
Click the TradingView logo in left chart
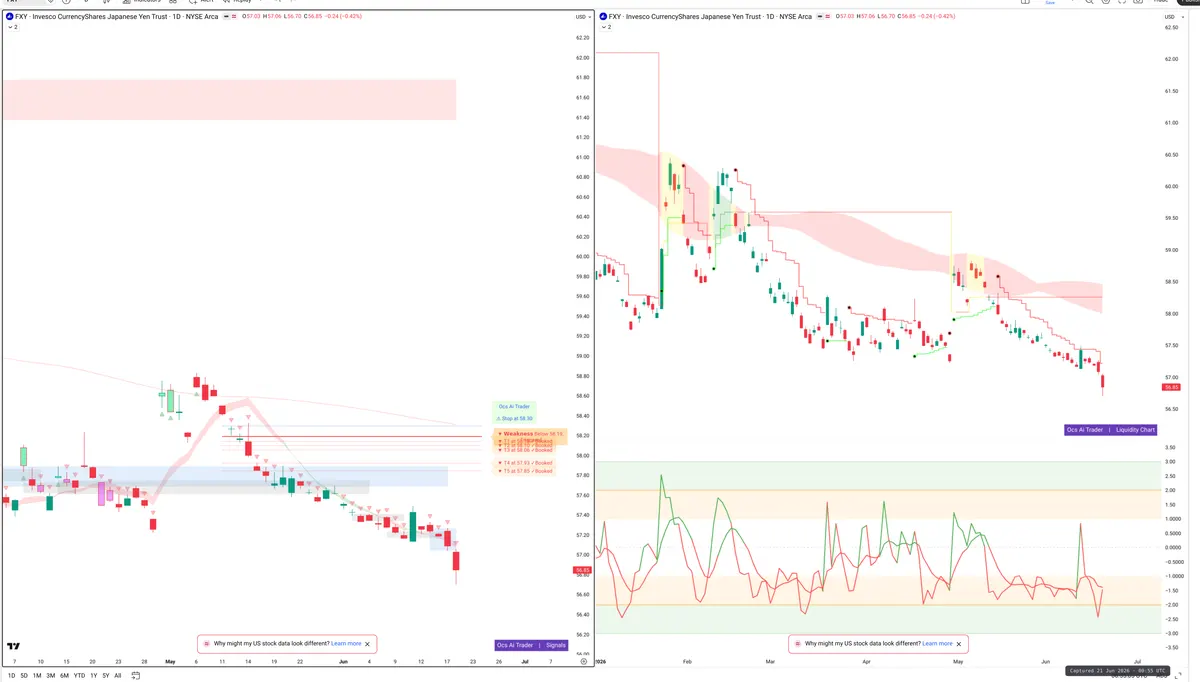click(x=14, y=647)
